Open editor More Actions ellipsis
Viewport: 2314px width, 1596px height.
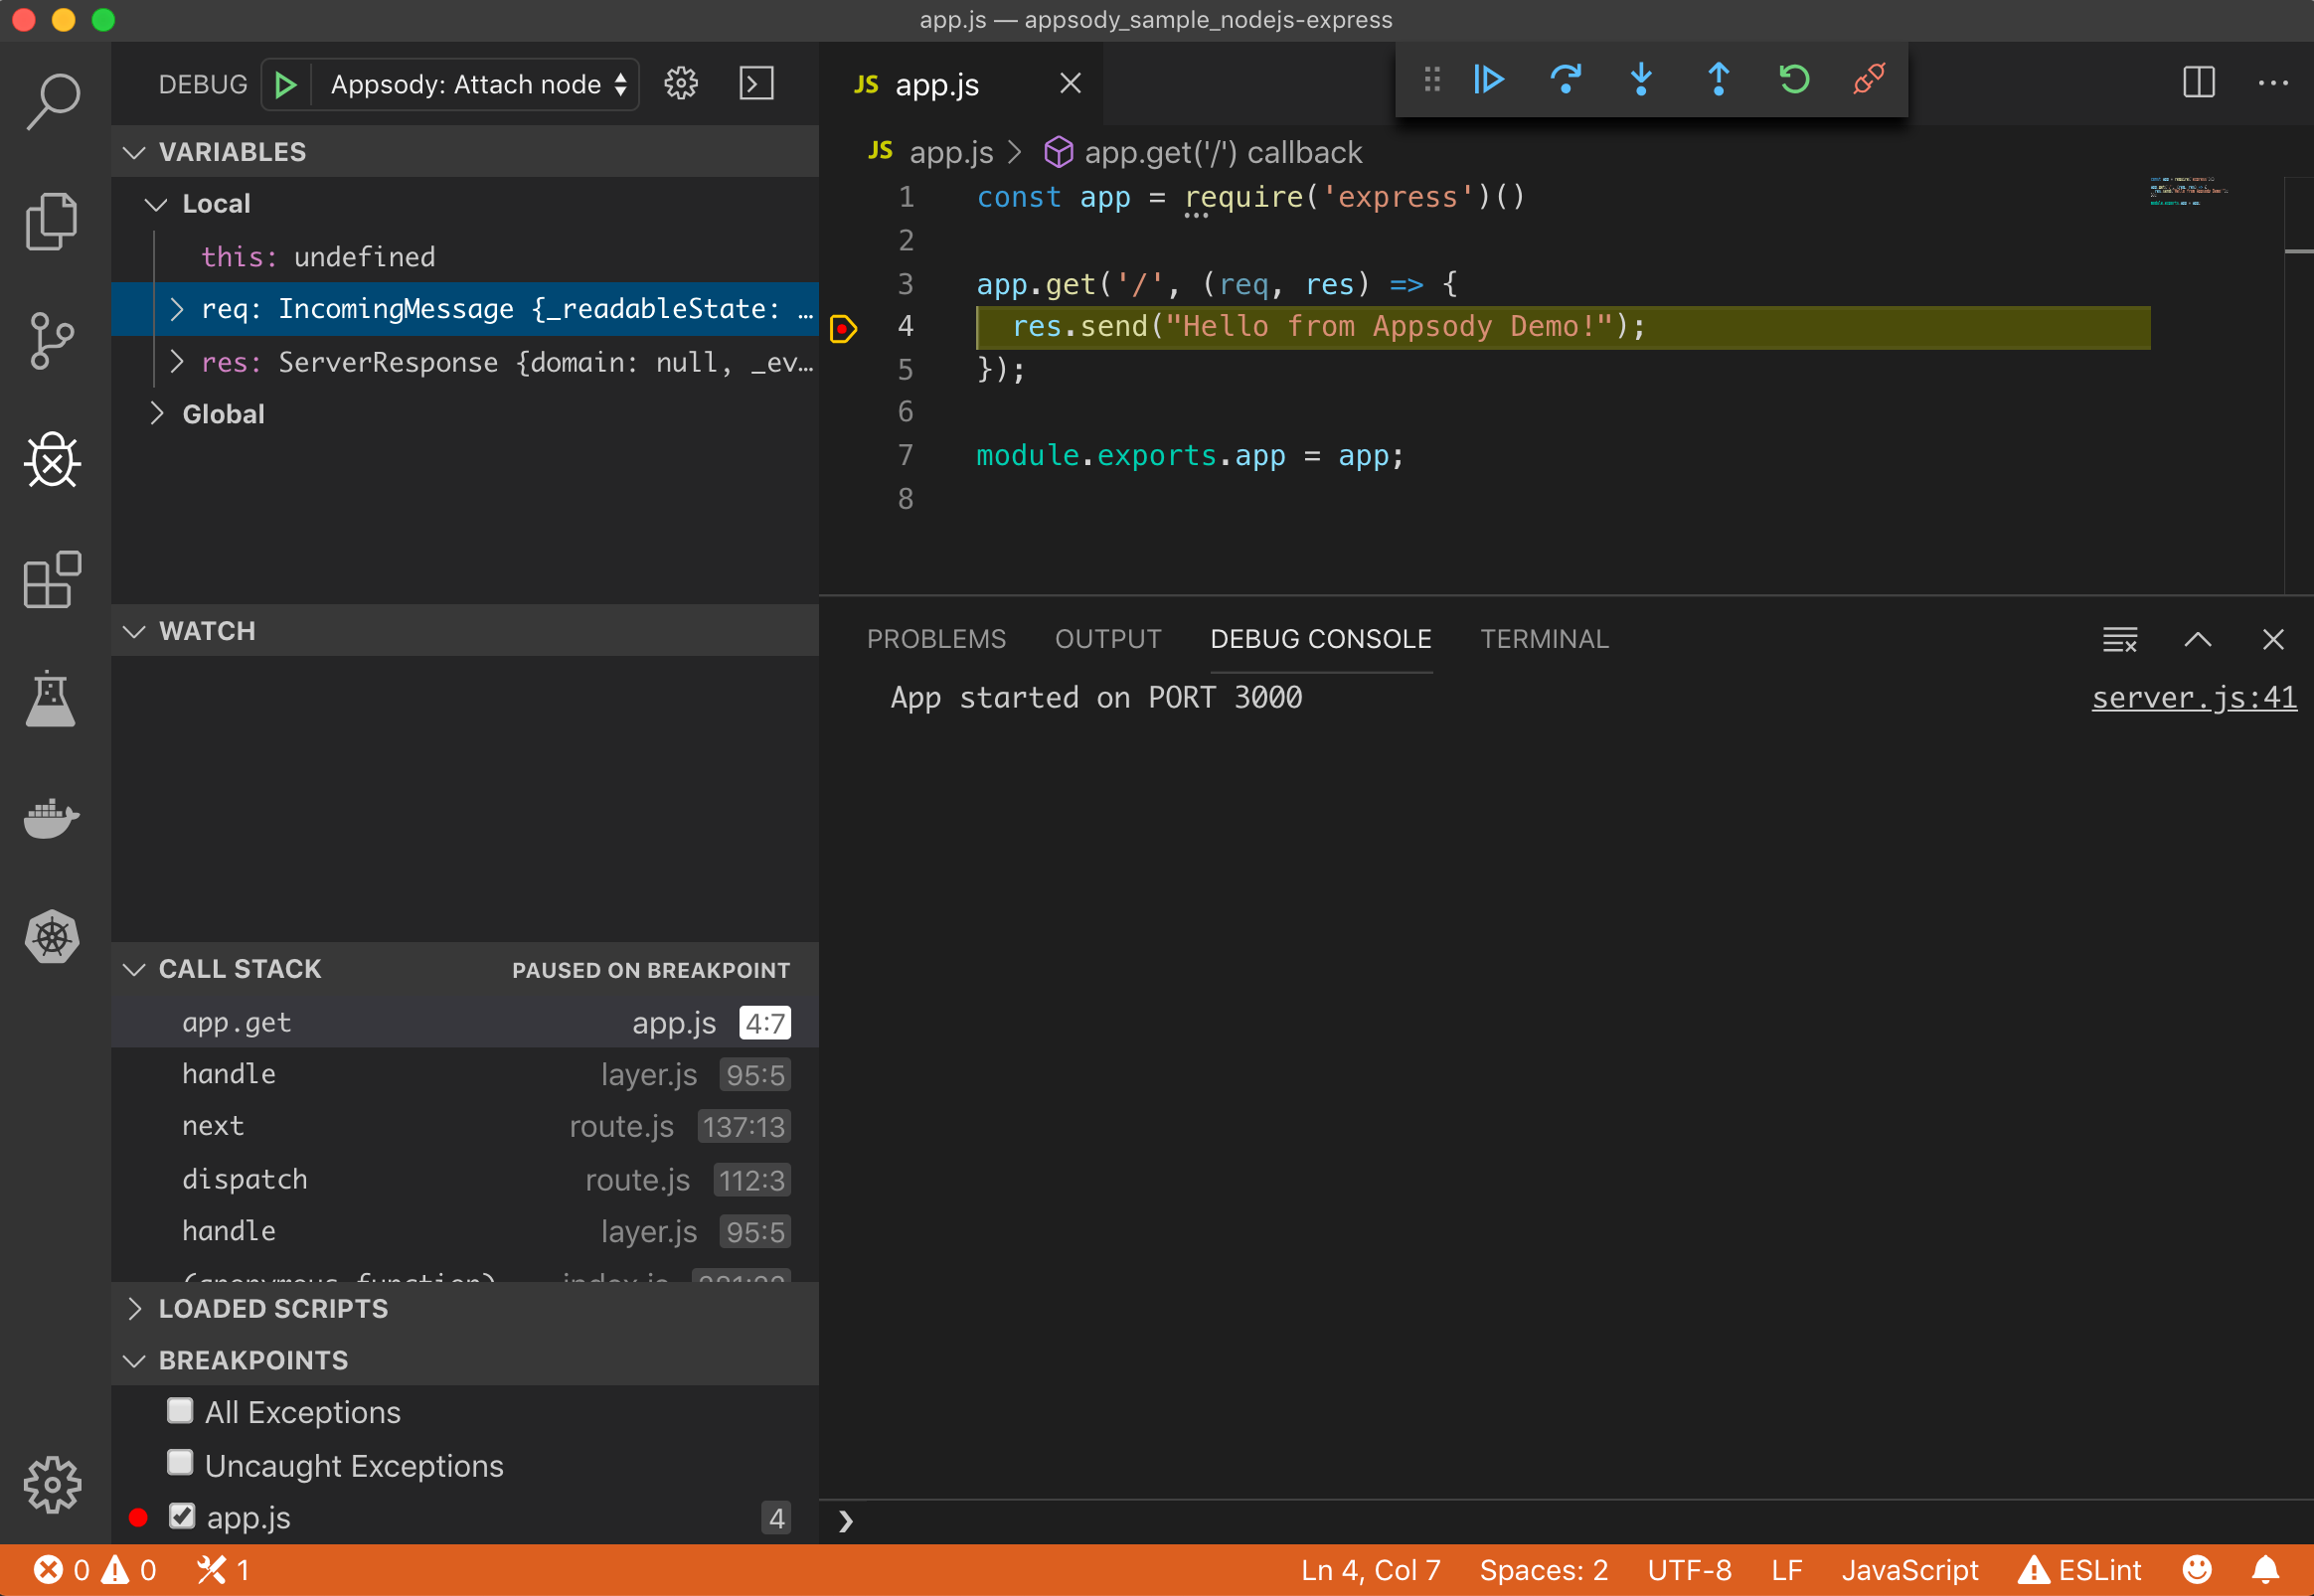click(2273, 83)
